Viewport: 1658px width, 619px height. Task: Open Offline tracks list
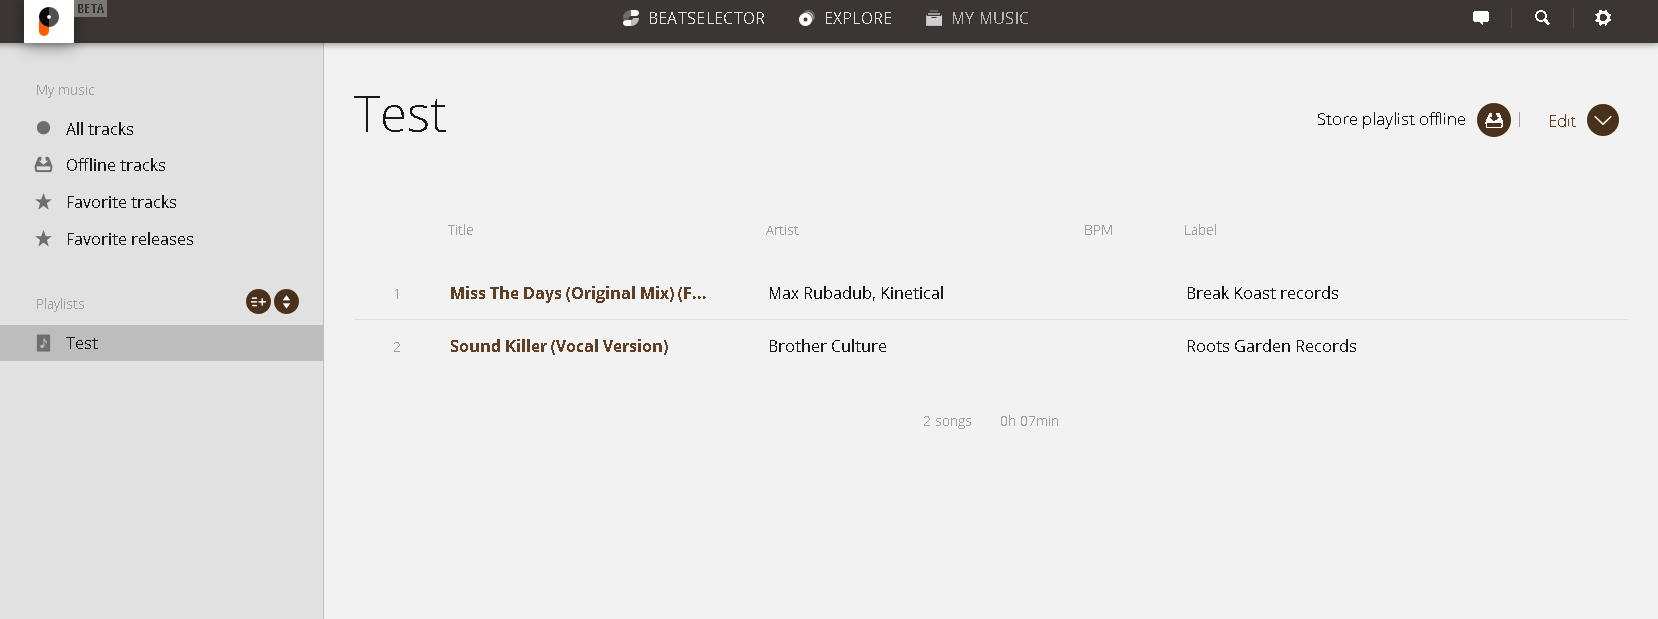click(115, 165)
